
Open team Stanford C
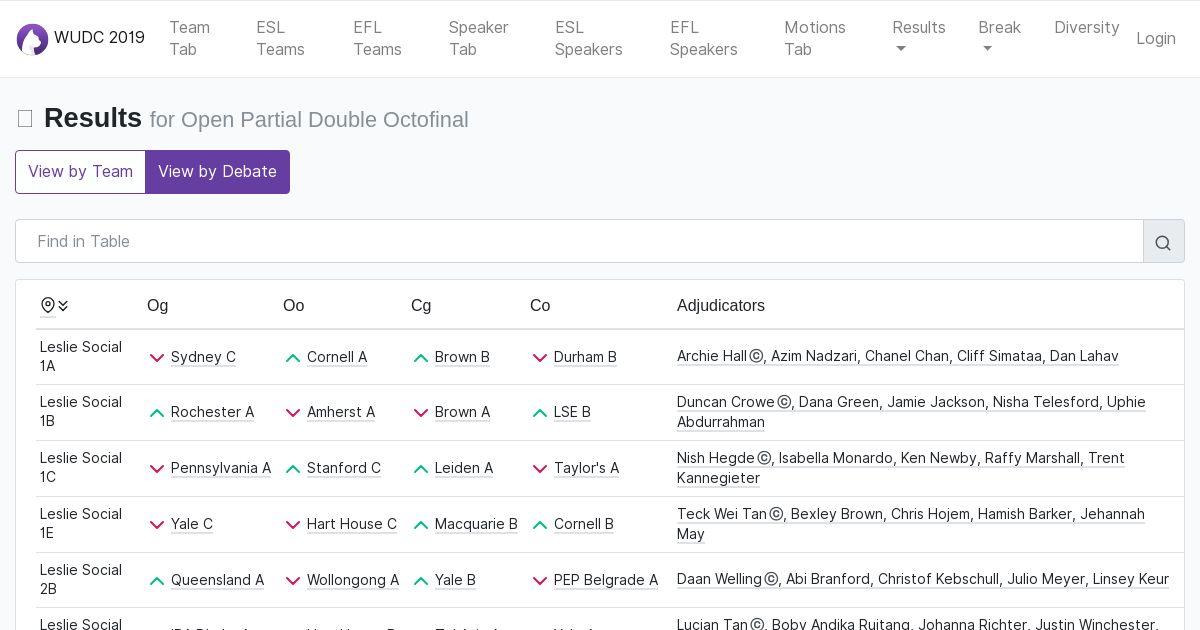tap(344, 468)
